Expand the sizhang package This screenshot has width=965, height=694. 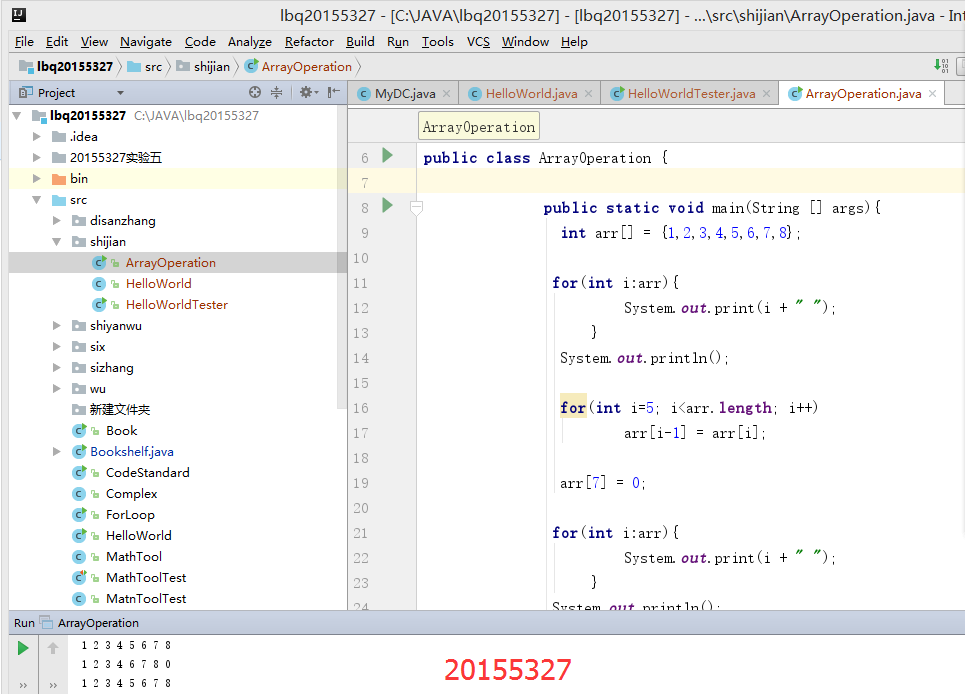[x=57, y=367]
